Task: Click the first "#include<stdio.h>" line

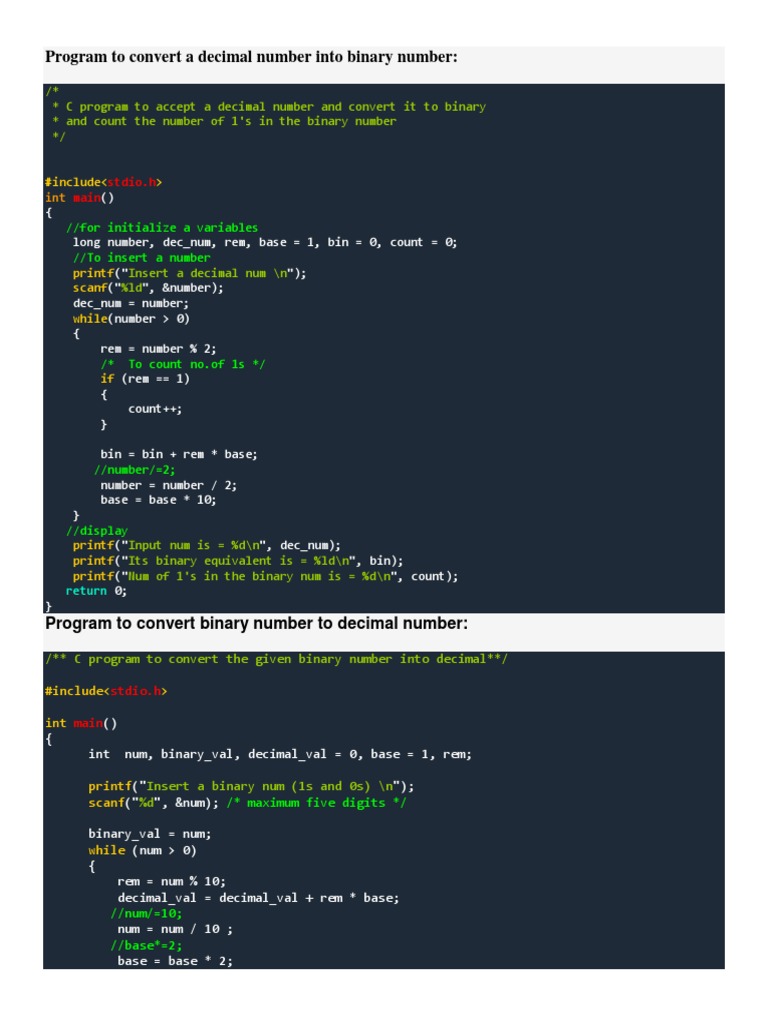Action: 103,182
